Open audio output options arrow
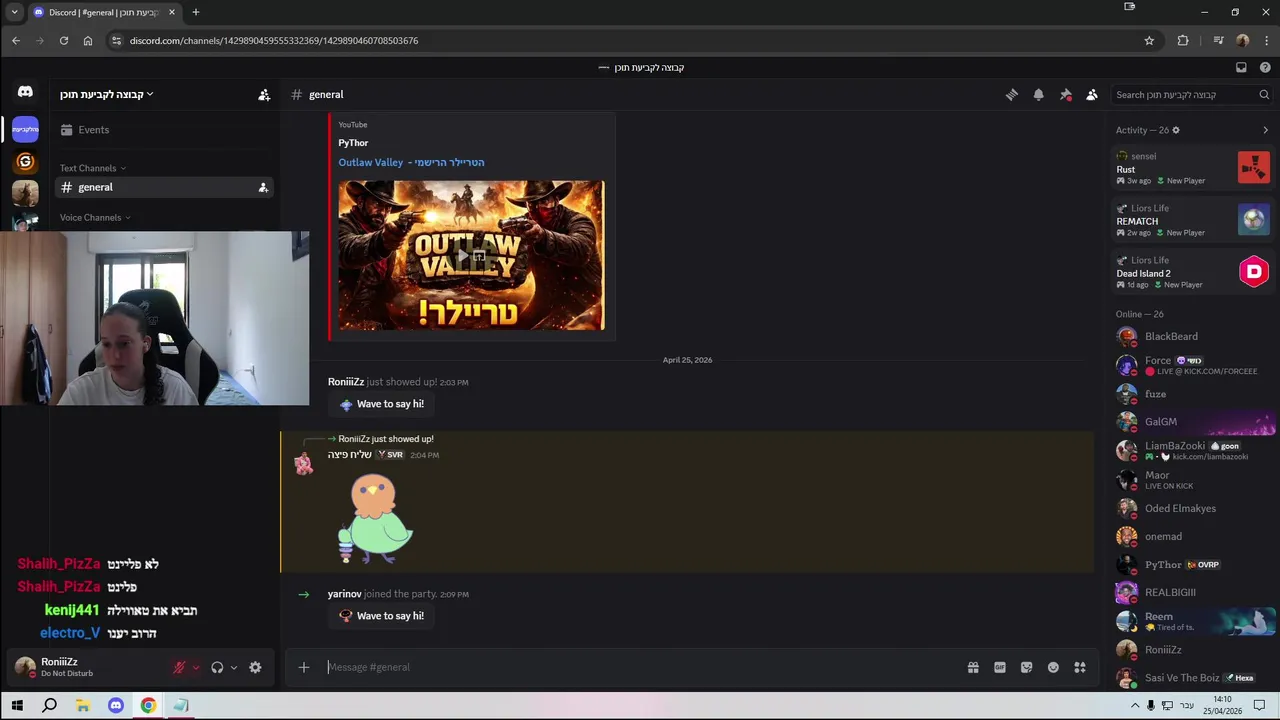Viewport: 1280px width, 720px height. tap(234, 667)
